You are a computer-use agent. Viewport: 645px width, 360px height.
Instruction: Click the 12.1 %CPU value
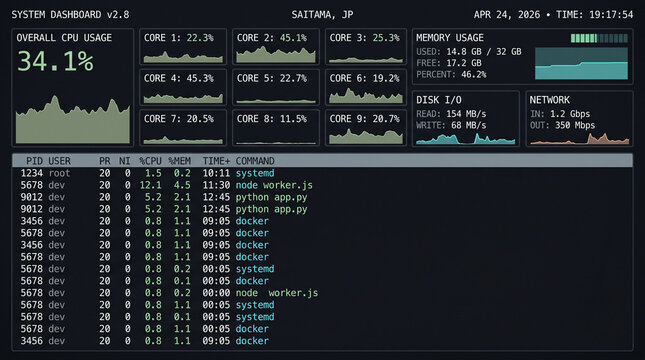pyautogui.click(x=151, y=185)
